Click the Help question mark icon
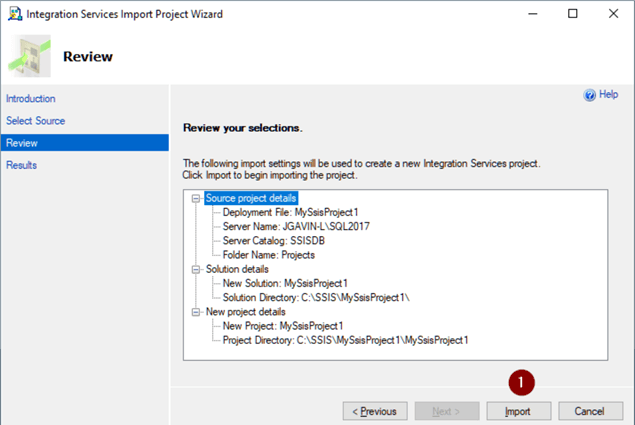The height and width of the screenshot is (425, 635). (x=590, y=95)
